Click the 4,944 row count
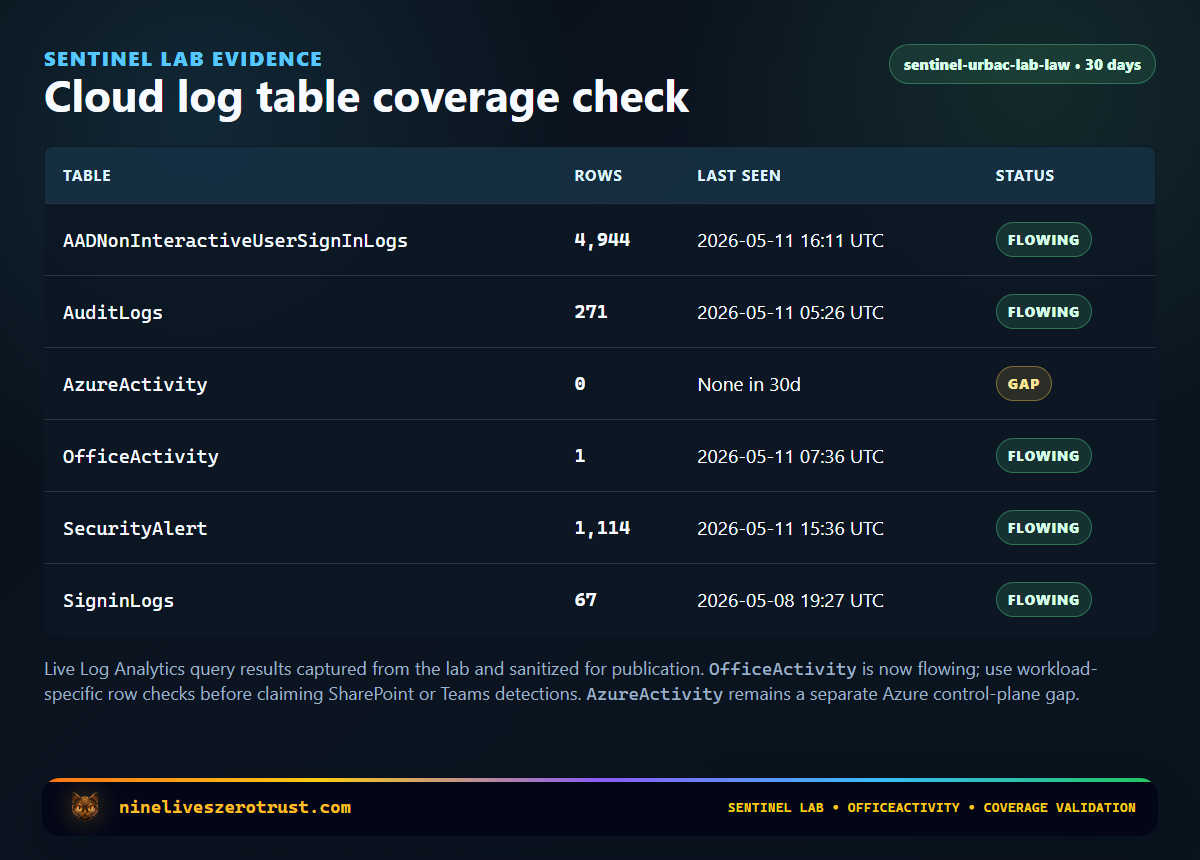1200x860 pixels. pos(602,240)
